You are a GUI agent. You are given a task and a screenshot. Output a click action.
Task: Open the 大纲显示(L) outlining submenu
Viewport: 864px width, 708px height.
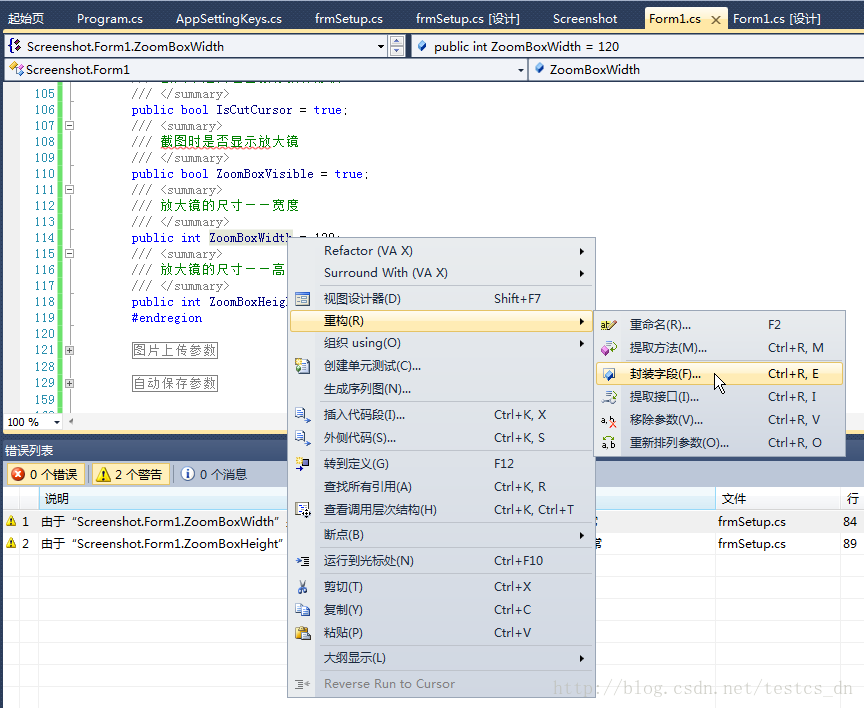pos(441,658)
